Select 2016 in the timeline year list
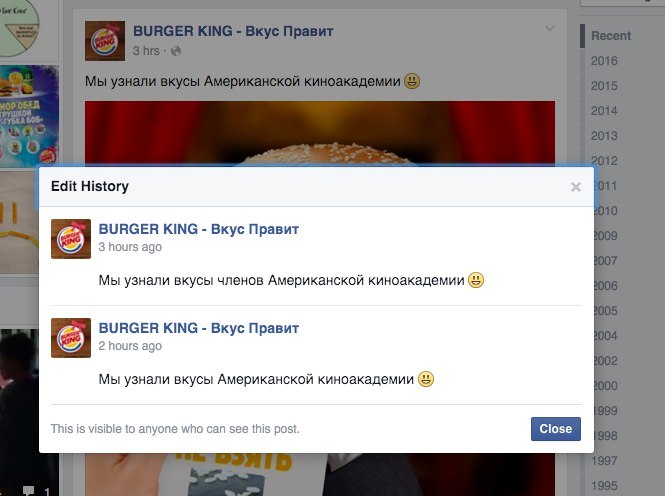This screenshot has width=665, height=496. [604, 61]
